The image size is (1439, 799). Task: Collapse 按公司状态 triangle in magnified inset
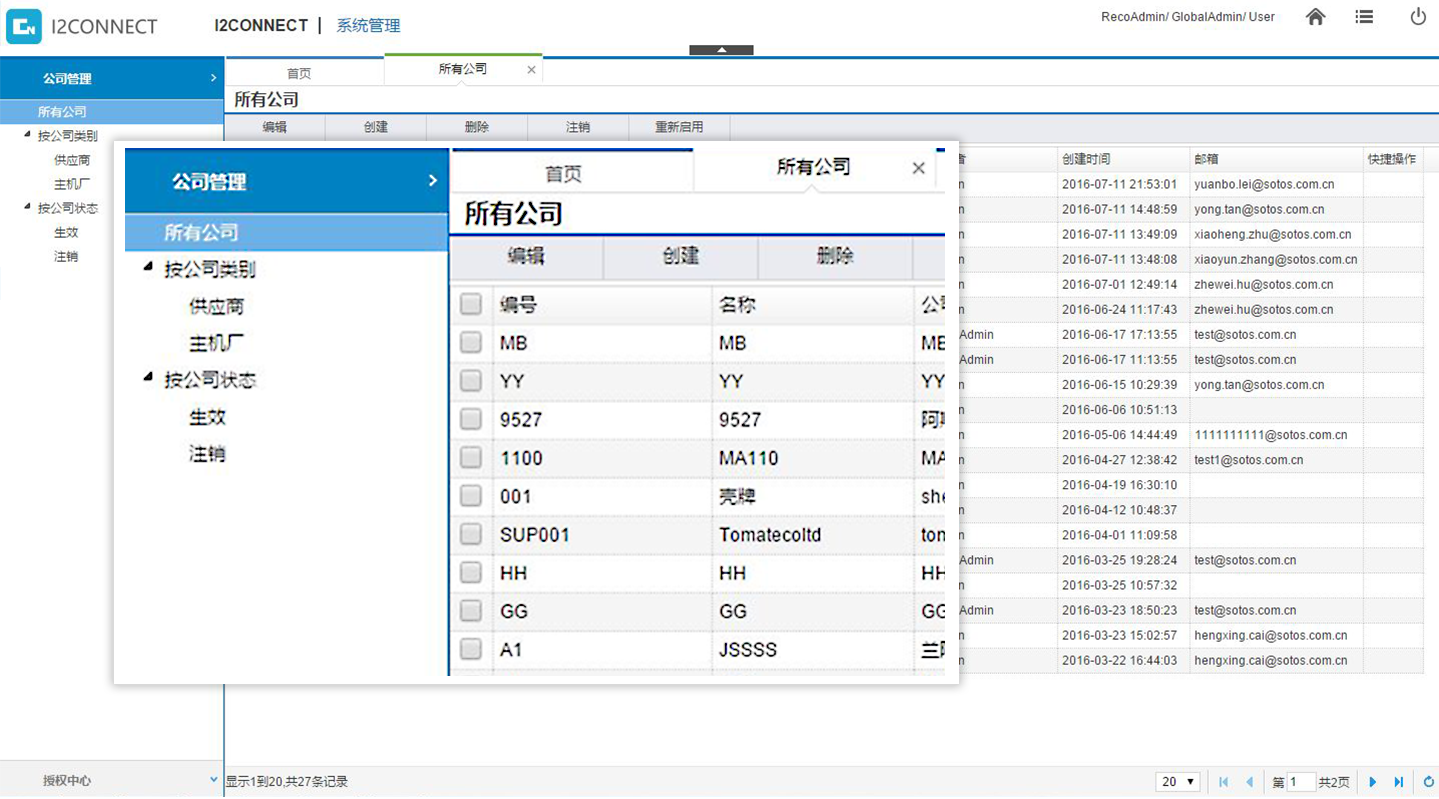point(148,378)
